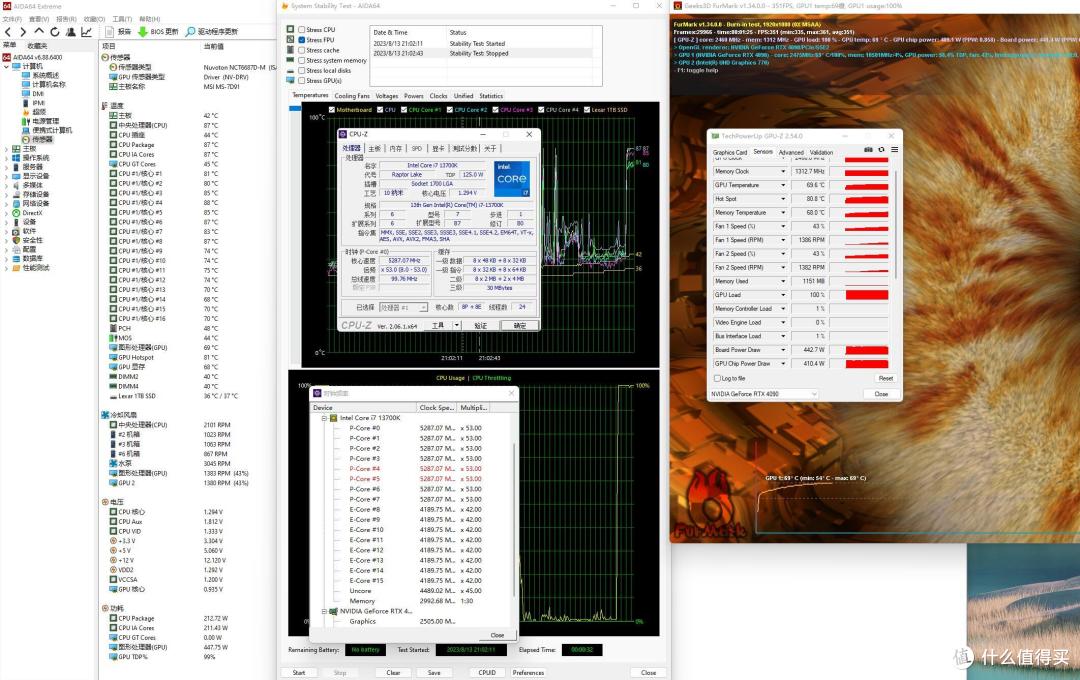Click clock speed dialog vertical scrollbar
The width and height of the screenshot is (1080, 680).
pos(514,520)
